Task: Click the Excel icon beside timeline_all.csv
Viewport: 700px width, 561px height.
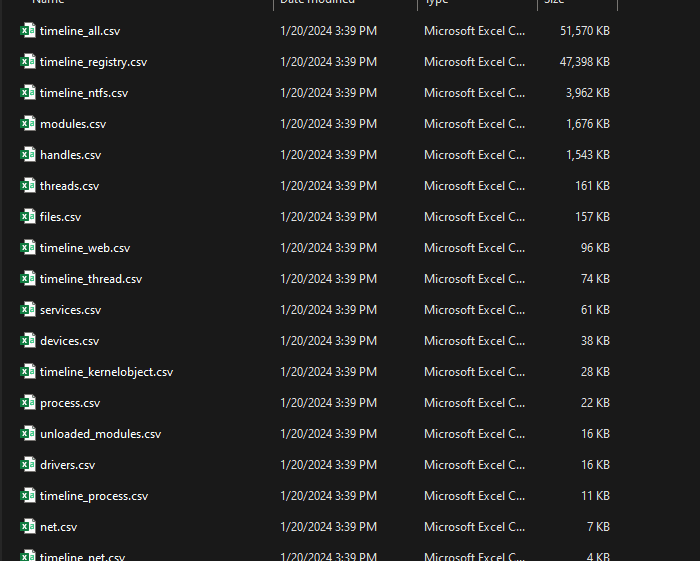Action: tap(28, 31)
